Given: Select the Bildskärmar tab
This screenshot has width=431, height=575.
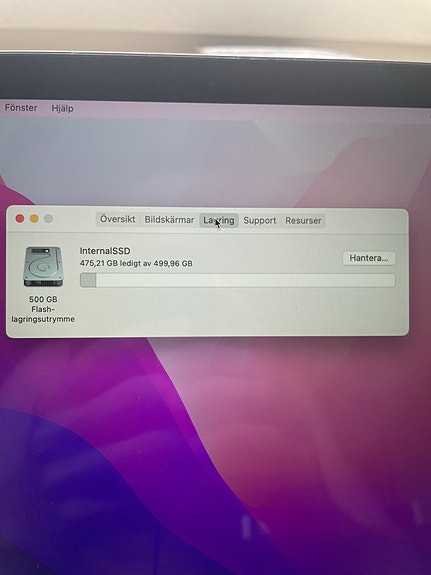Looking at the screenshot, I should pos(169,220).
